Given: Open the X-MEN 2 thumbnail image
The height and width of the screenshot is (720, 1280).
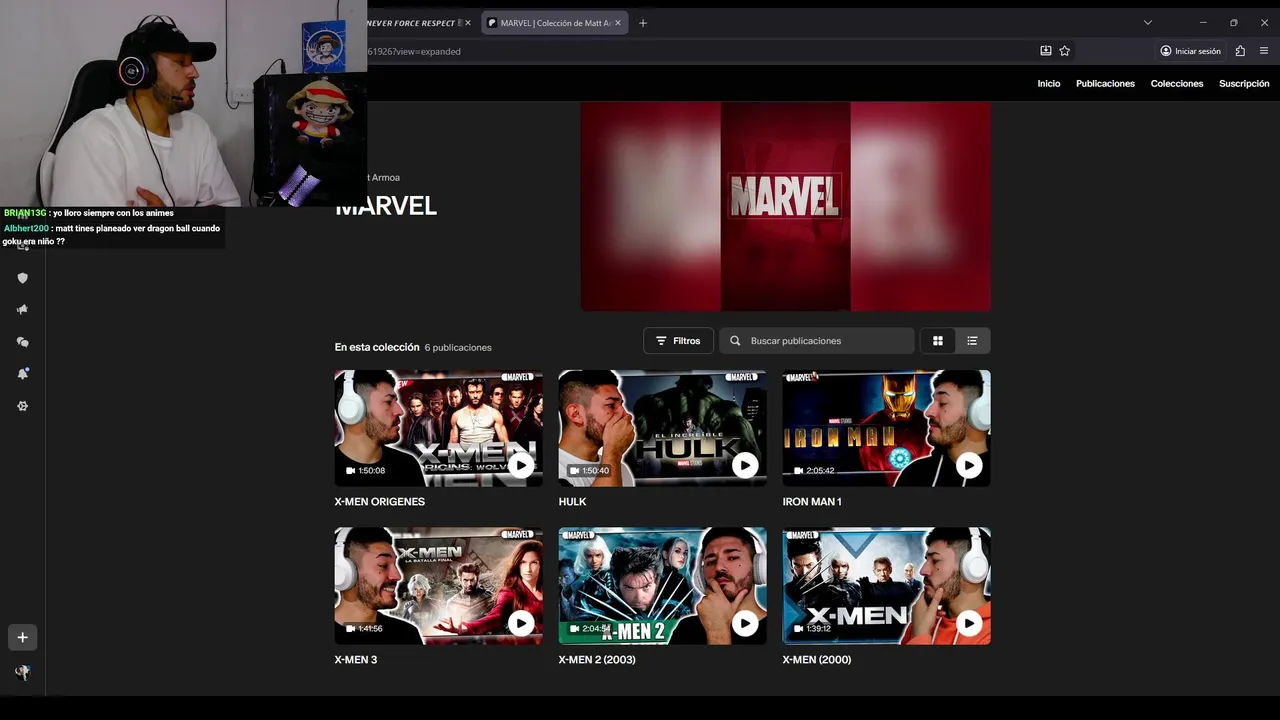Looking at the screenshot, I should [x=662, y=586].
